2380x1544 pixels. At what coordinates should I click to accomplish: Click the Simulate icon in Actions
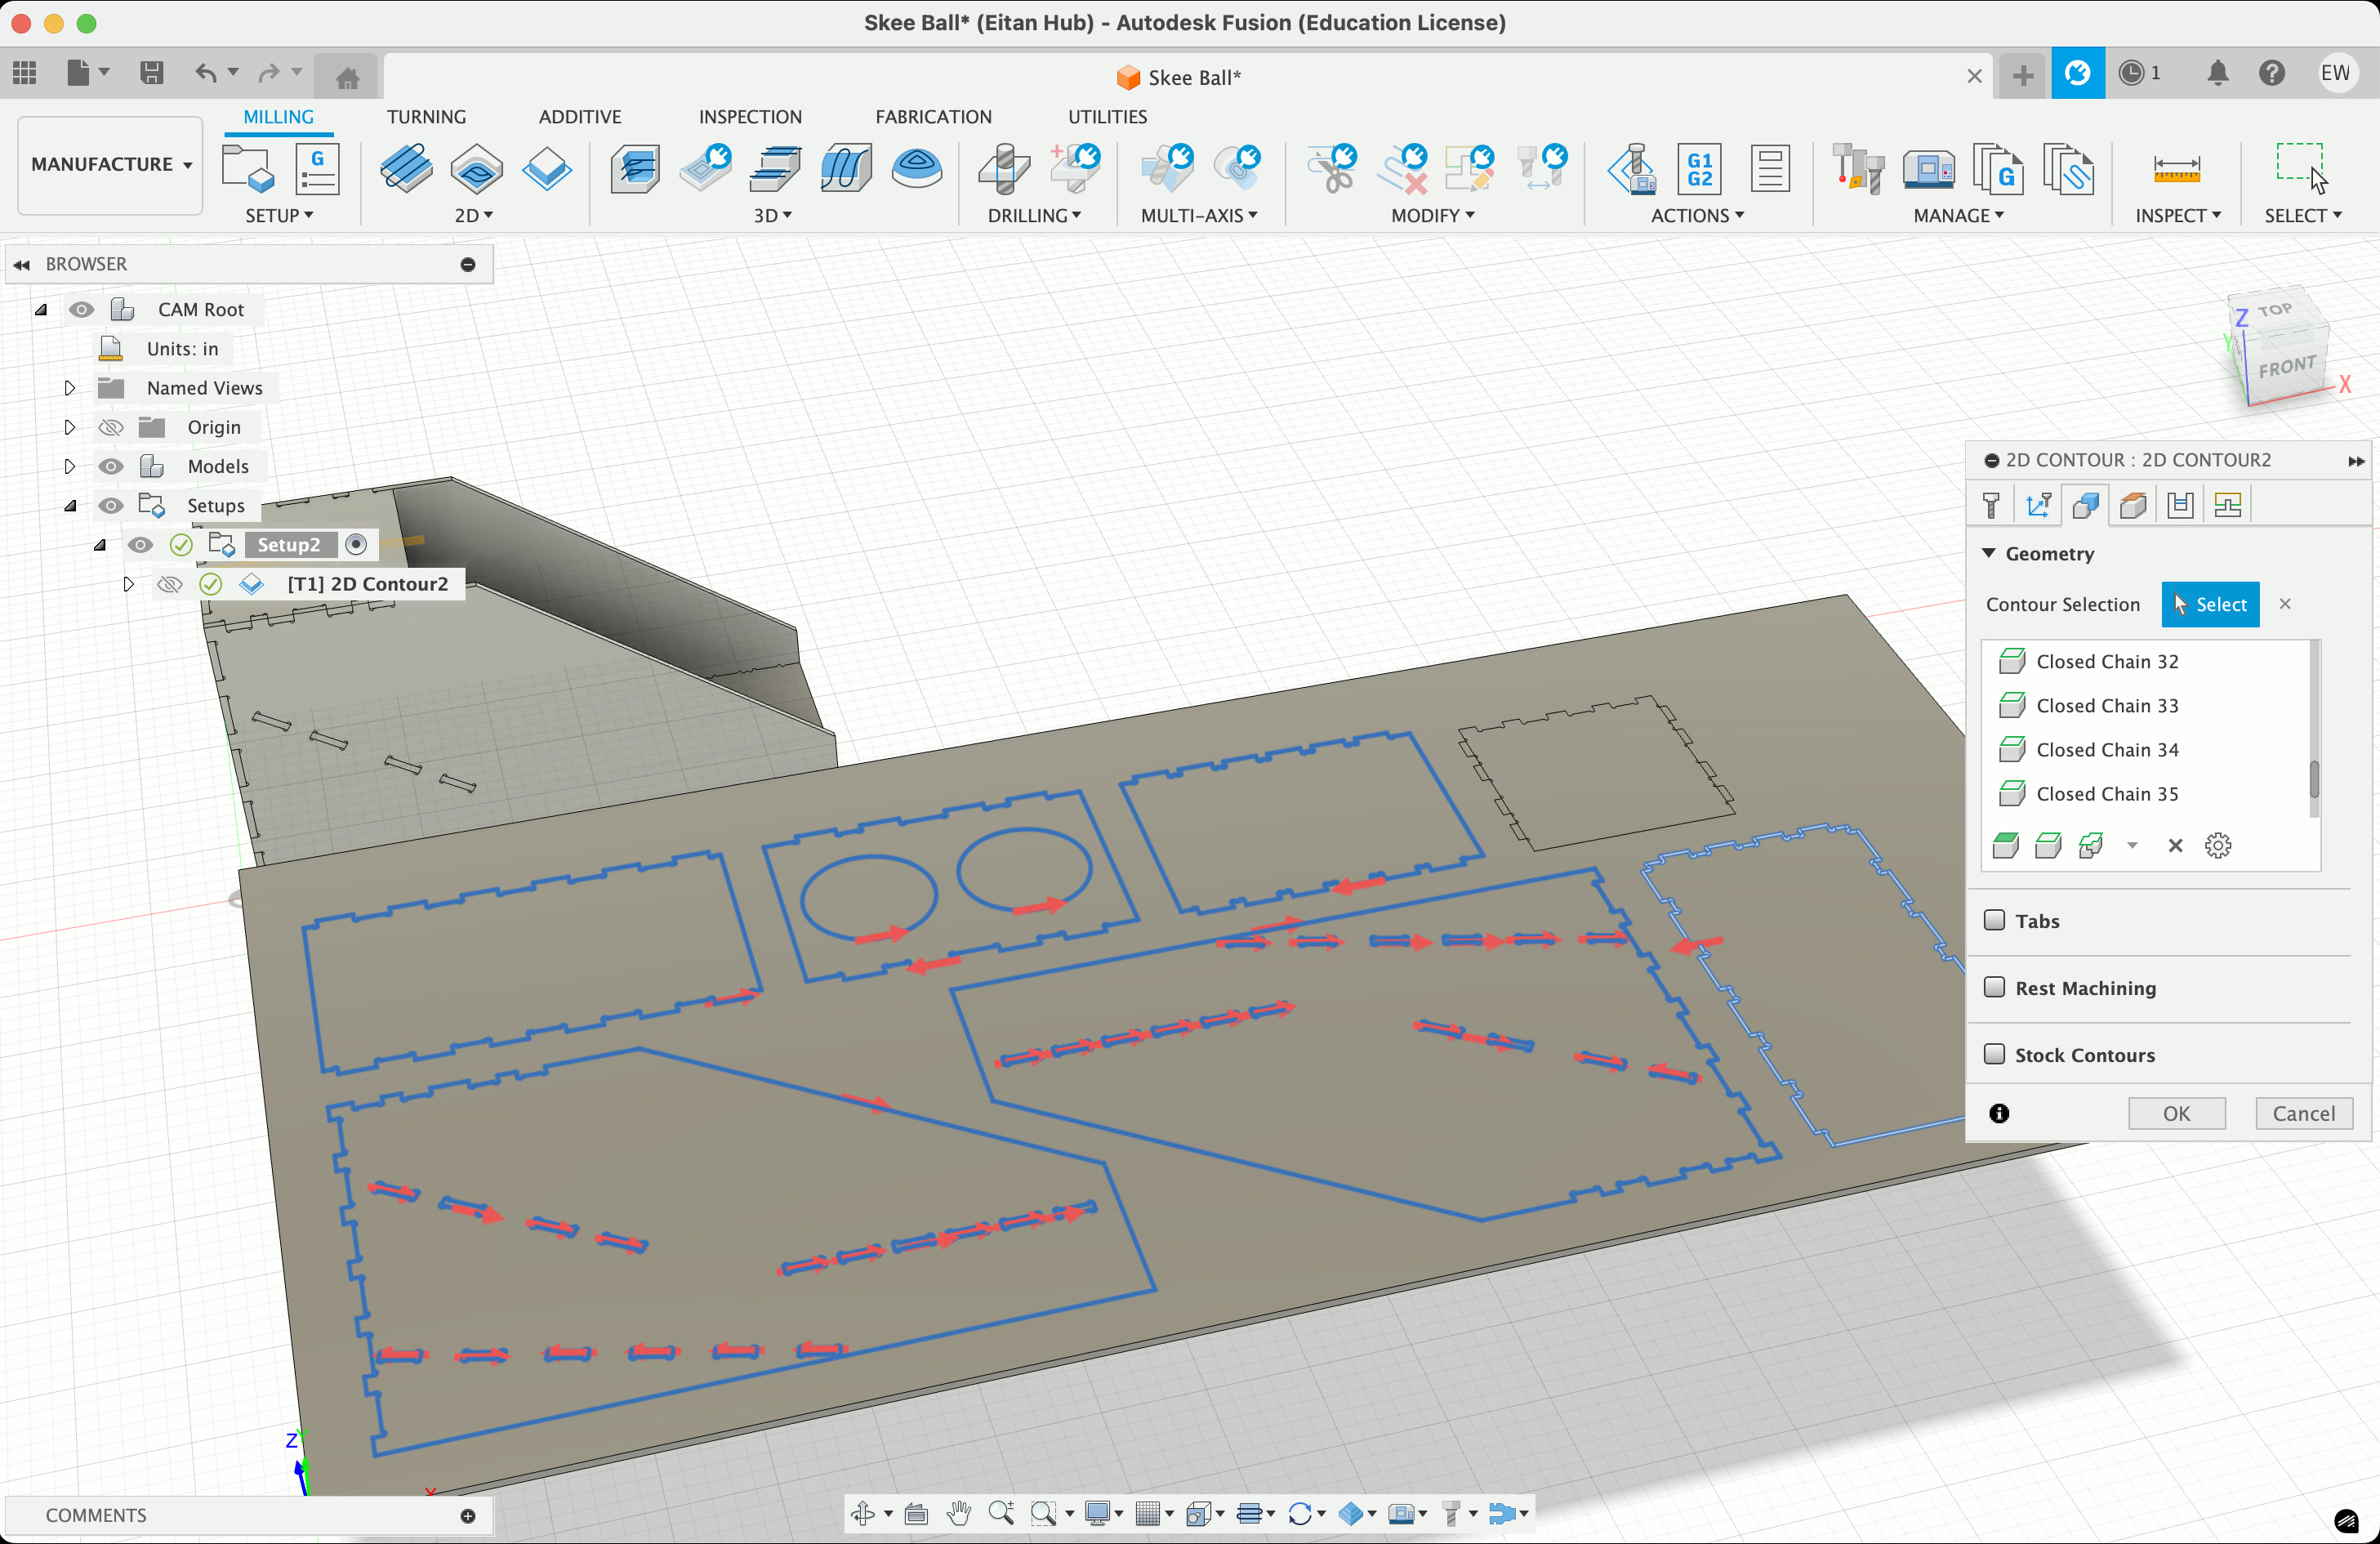coord(1632,169)
